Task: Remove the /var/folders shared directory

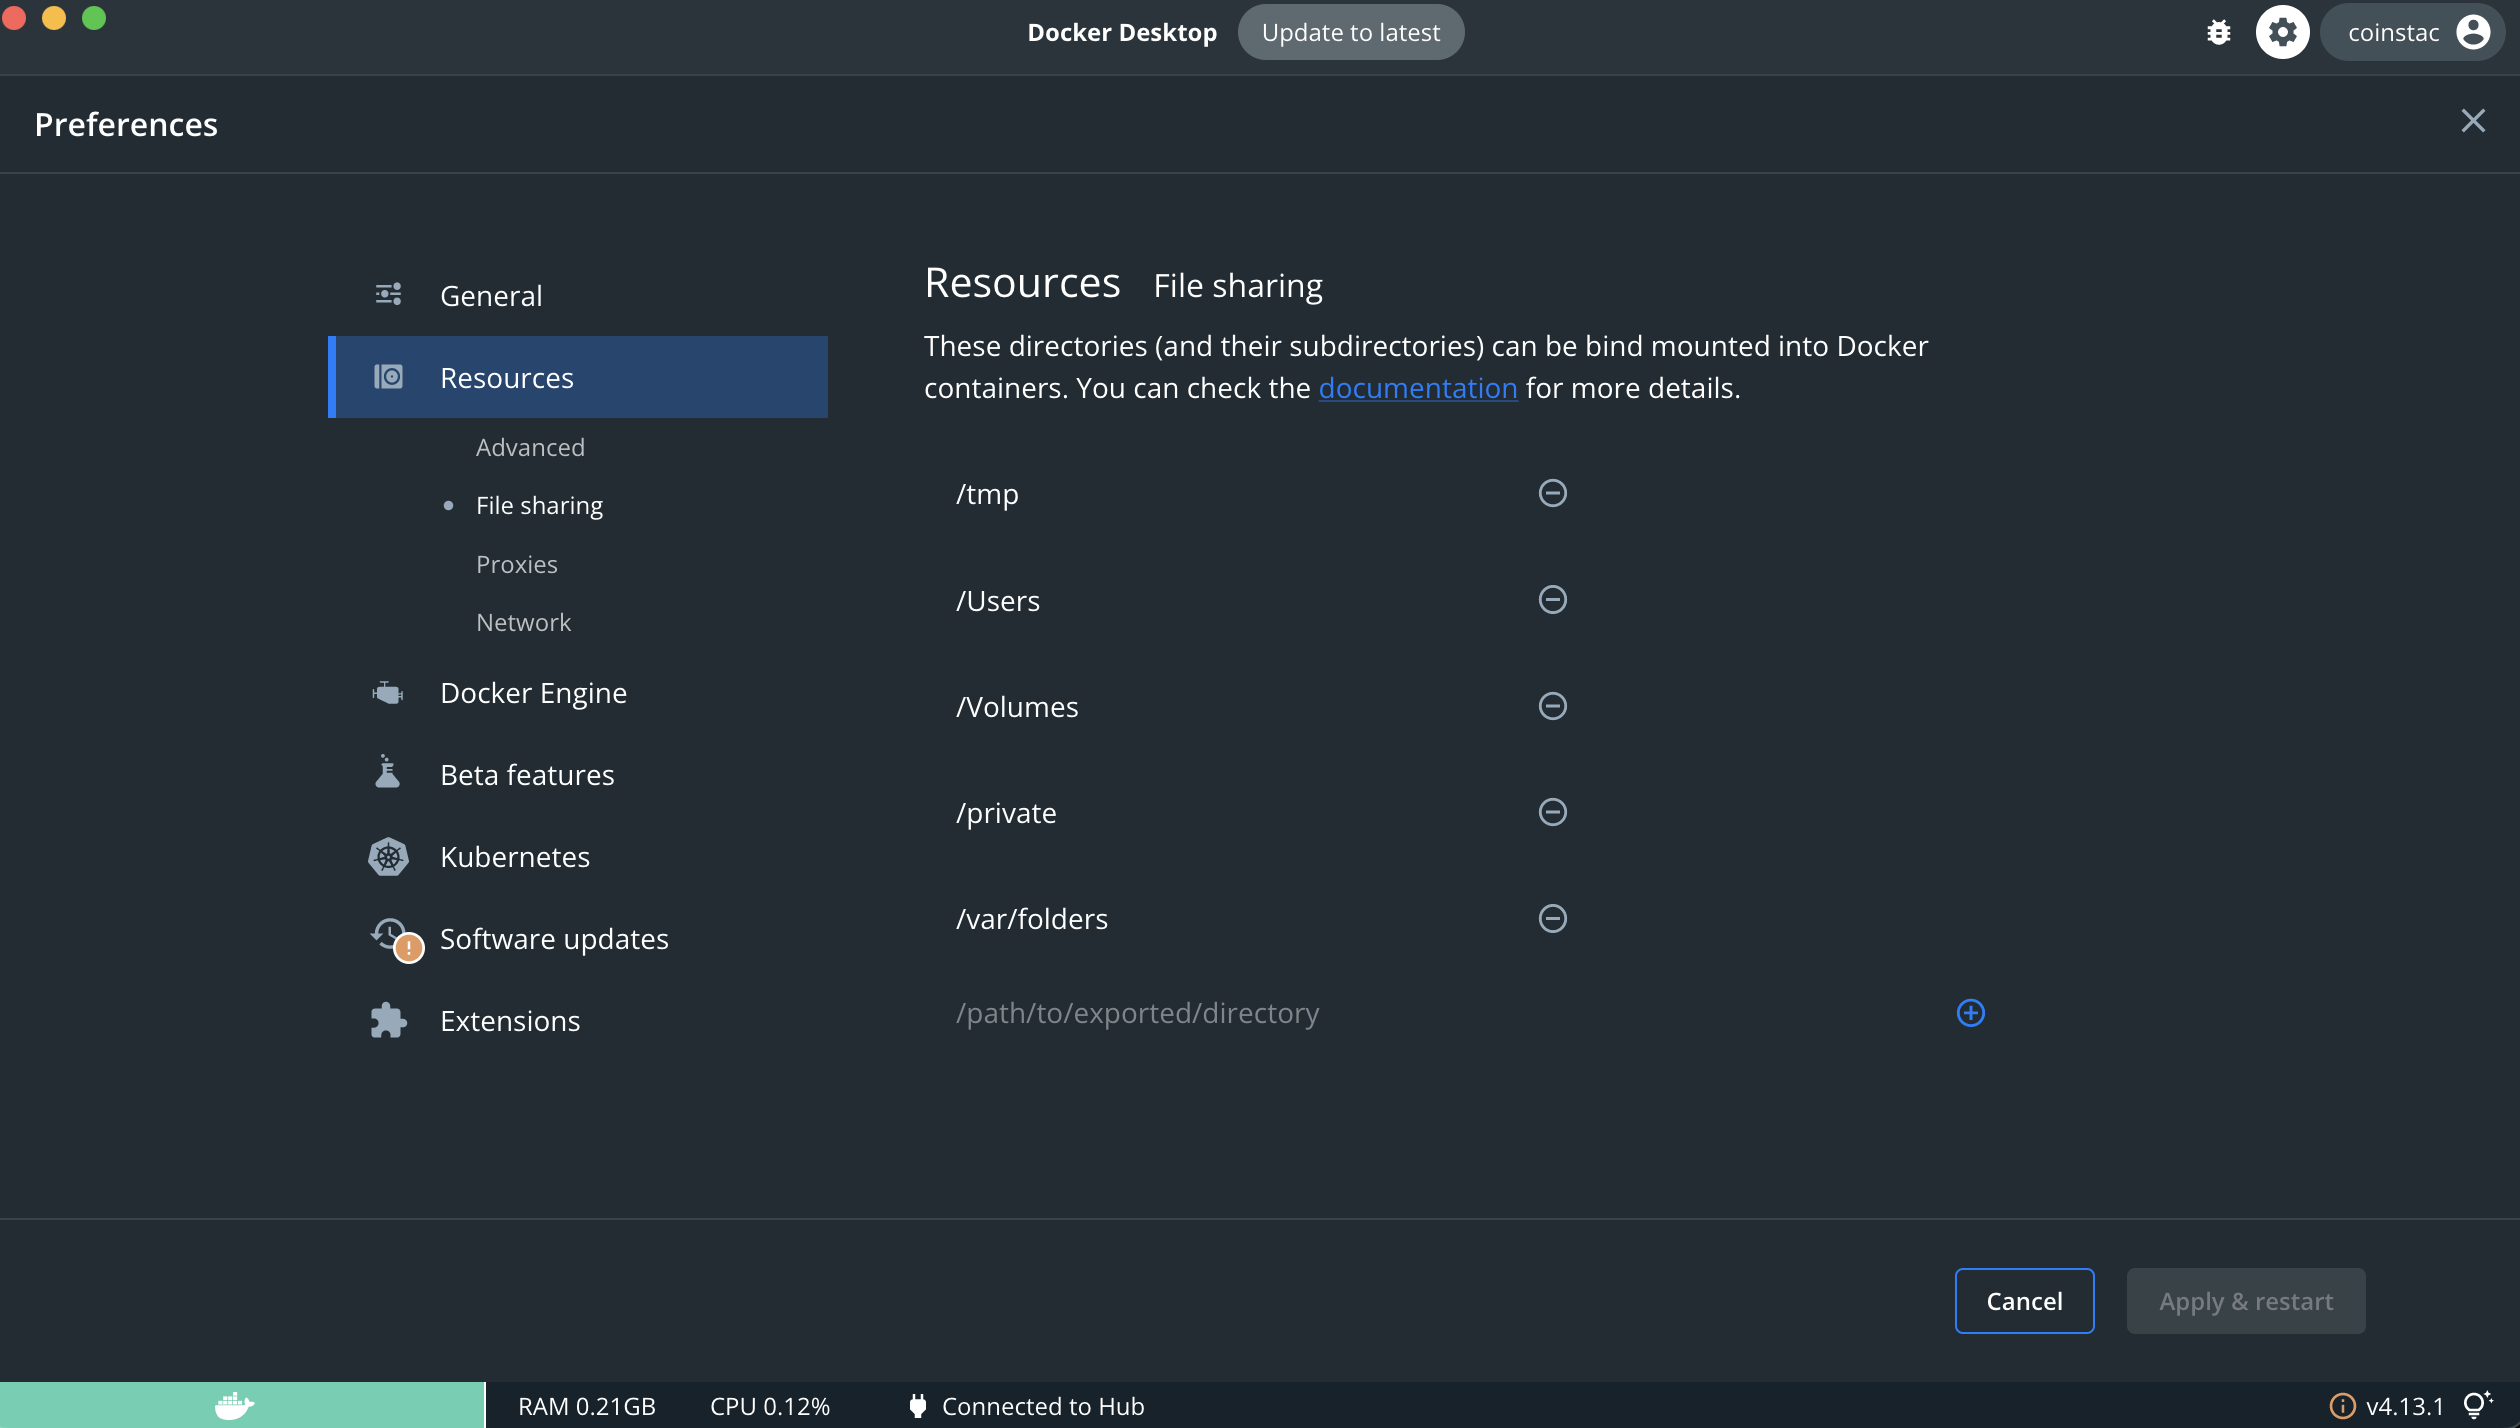Action: (x=1552, y=919)
